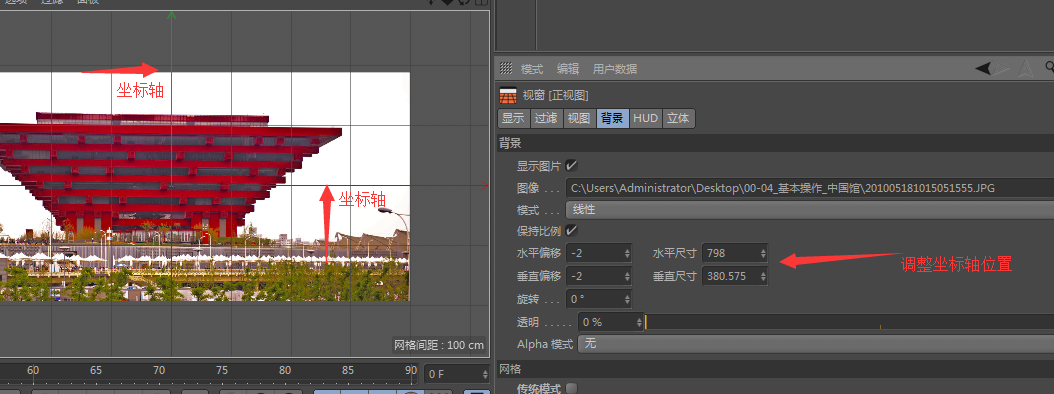Open the 编辑 menu in attribute manager
Viewport: 1054px width, 394px height.
pyautogui.click(x=567, y=69)
